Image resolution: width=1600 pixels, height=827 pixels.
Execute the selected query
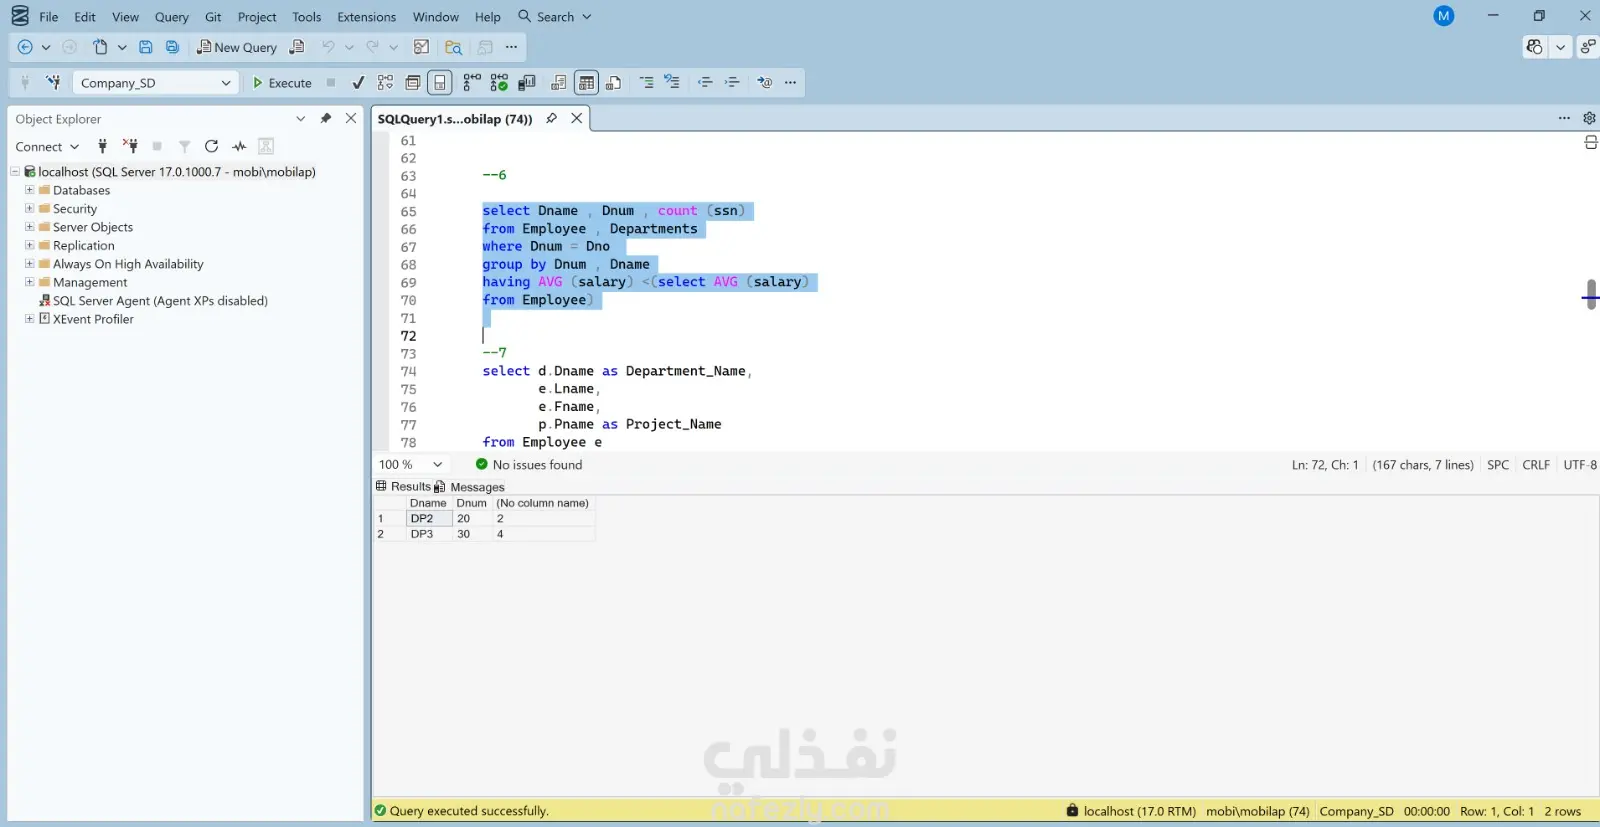point(282,83)
